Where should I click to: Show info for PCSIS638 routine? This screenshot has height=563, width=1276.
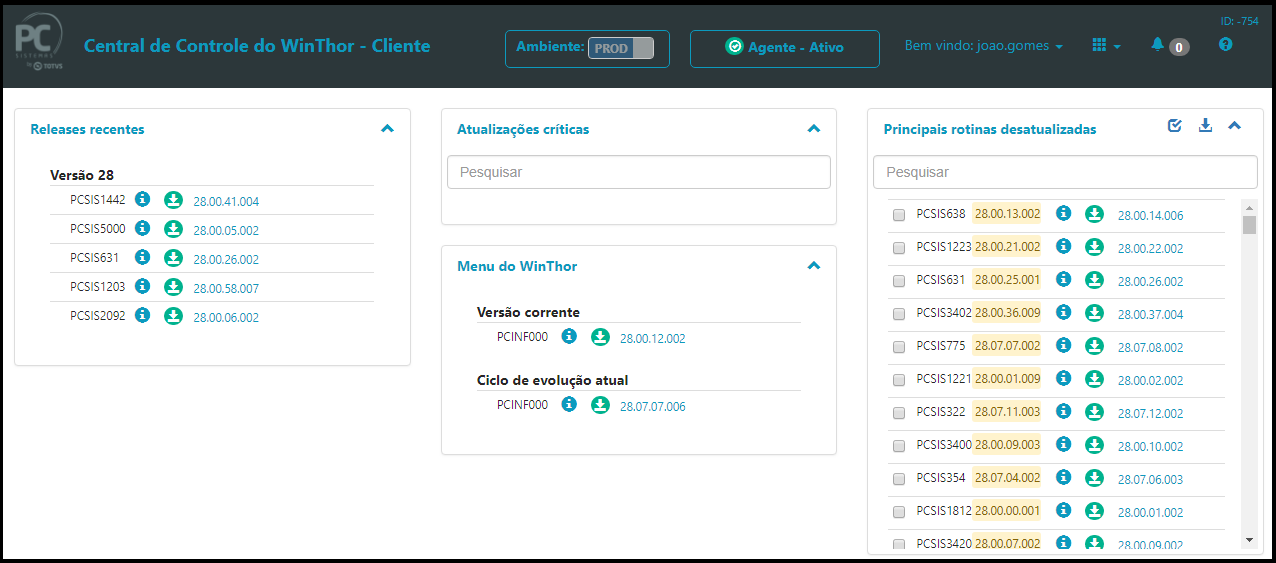[1064, 213]
